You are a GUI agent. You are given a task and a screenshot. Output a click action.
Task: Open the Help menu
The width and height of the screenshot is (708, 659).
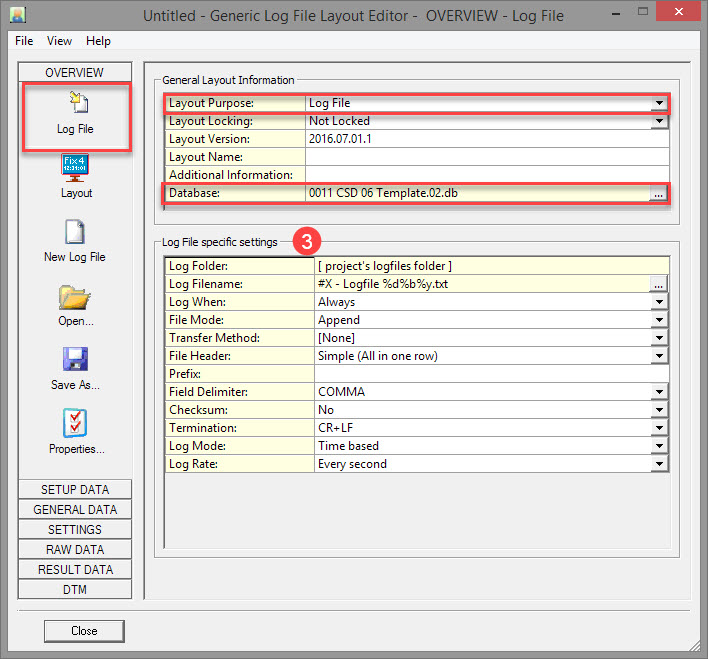[98, 41]
